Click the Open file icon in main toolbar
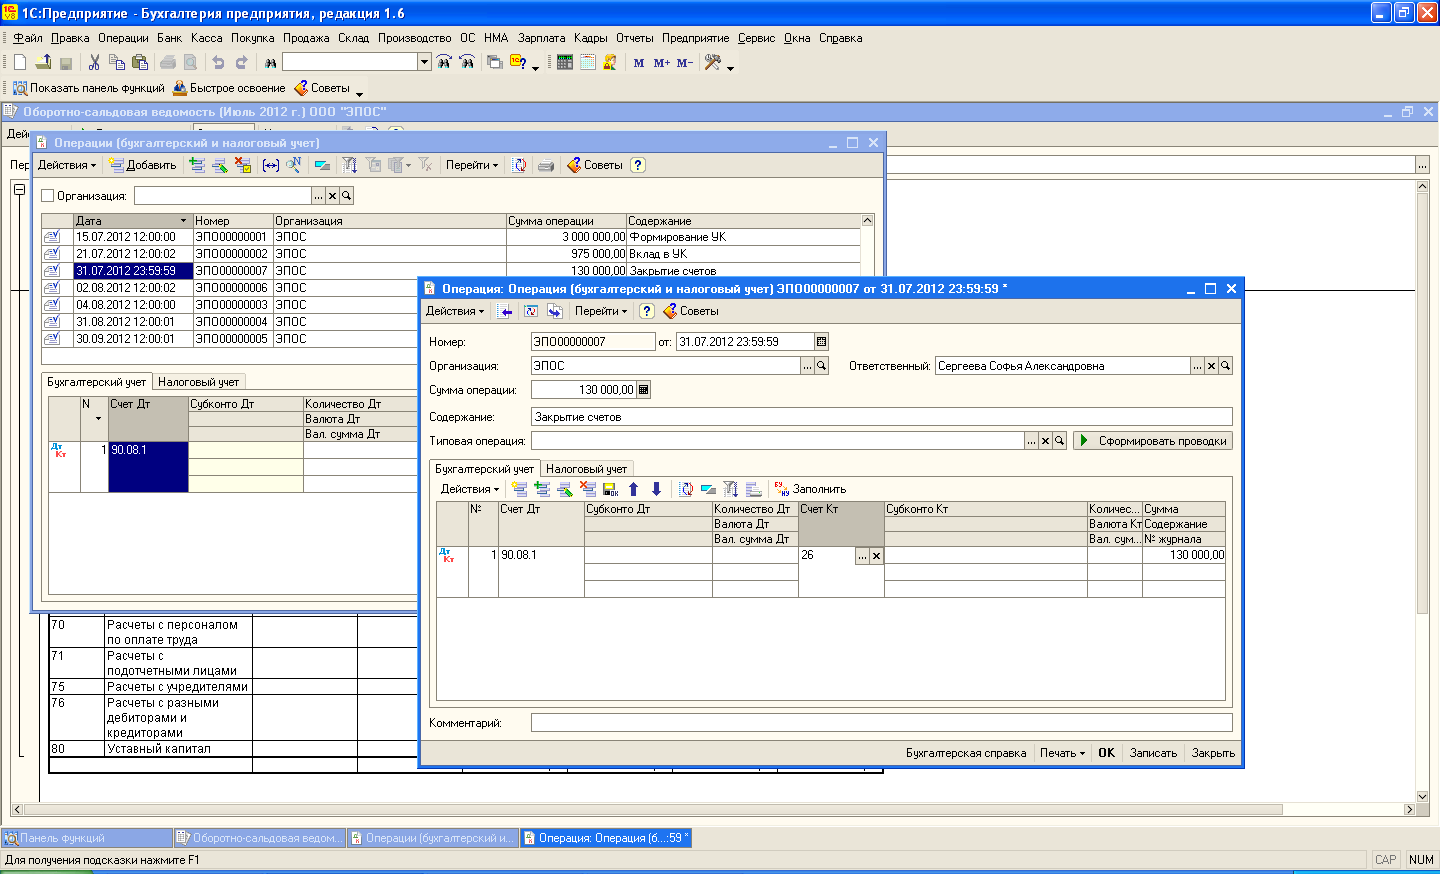Image resolution: width=1440 pixels, height=874 pixels. 43,62
